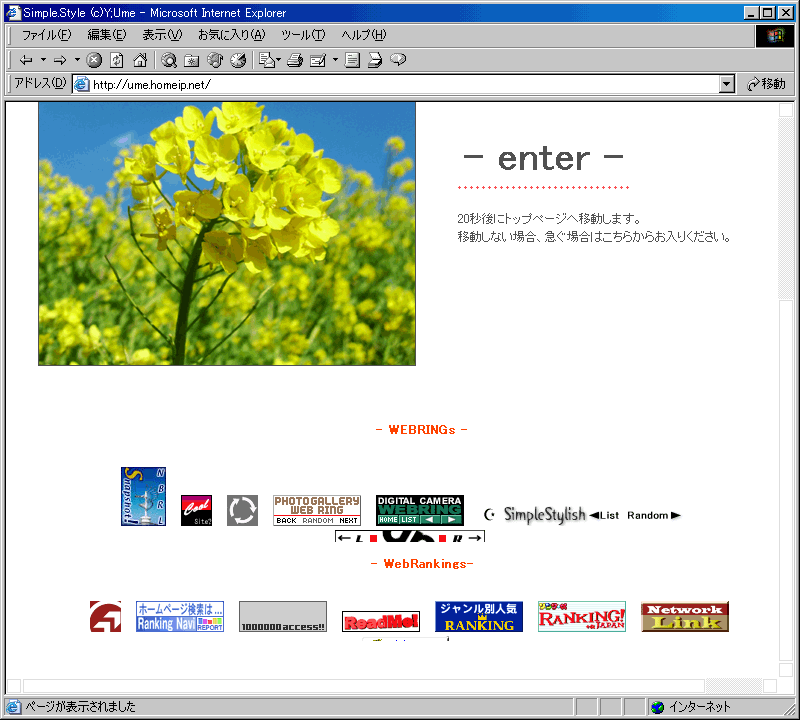The width and height of the screenshot is (800, 720).
Task: Click NEXT on Photogallery Web Ring banner
Action: coord(348,520)
